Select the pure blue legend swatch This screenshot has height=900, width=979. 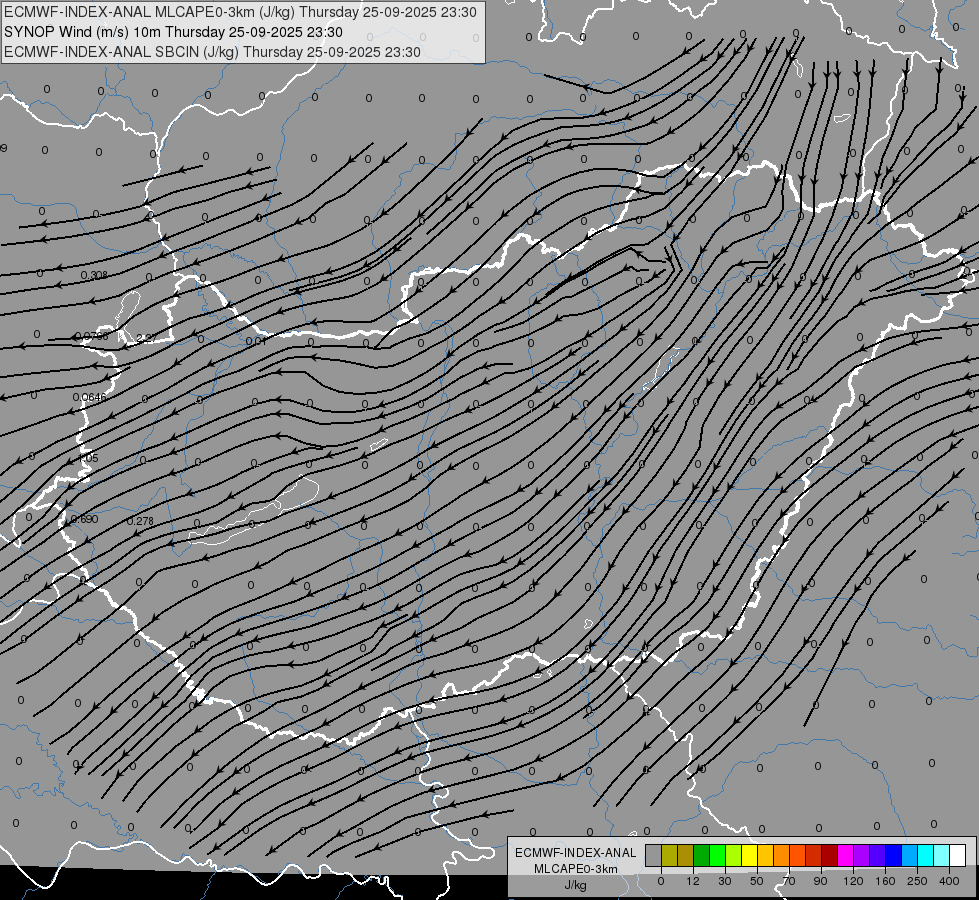tap(894, 855)
